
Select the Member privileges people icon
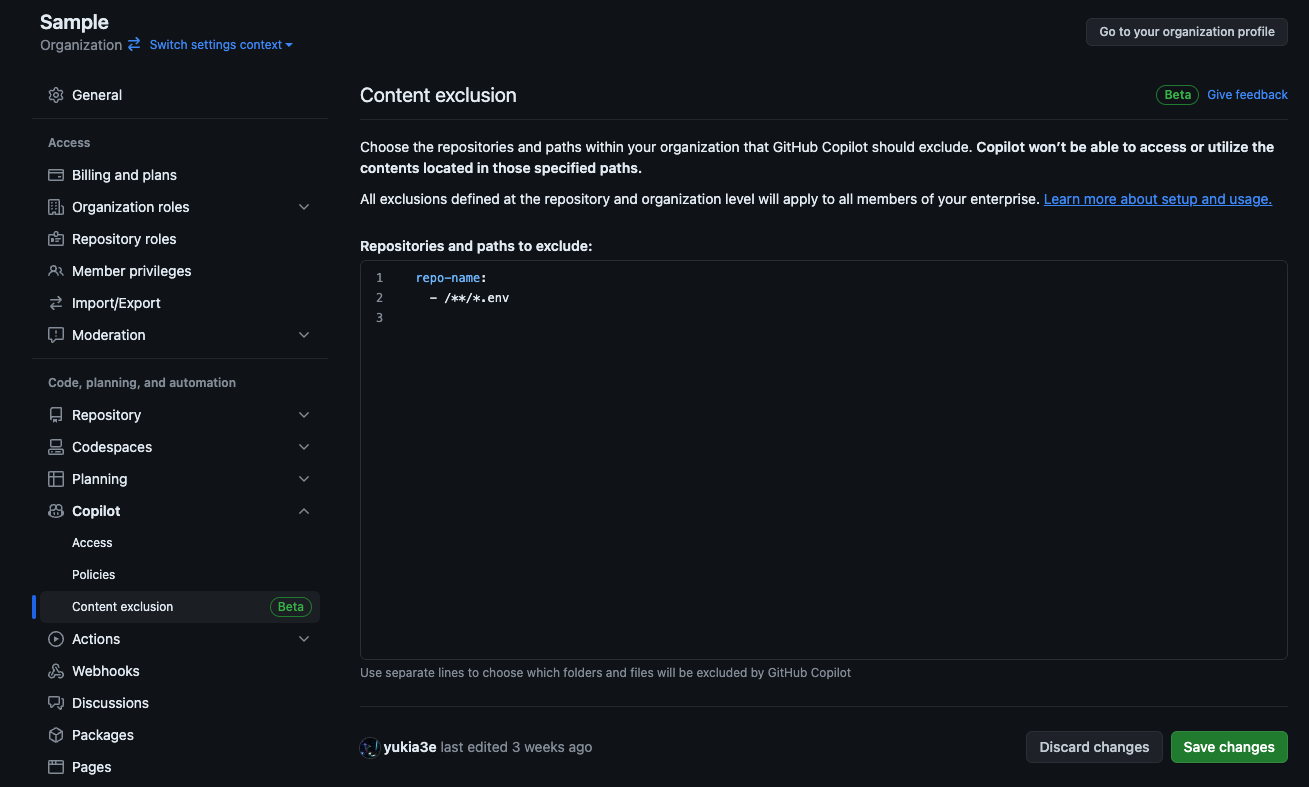(55, 270)
